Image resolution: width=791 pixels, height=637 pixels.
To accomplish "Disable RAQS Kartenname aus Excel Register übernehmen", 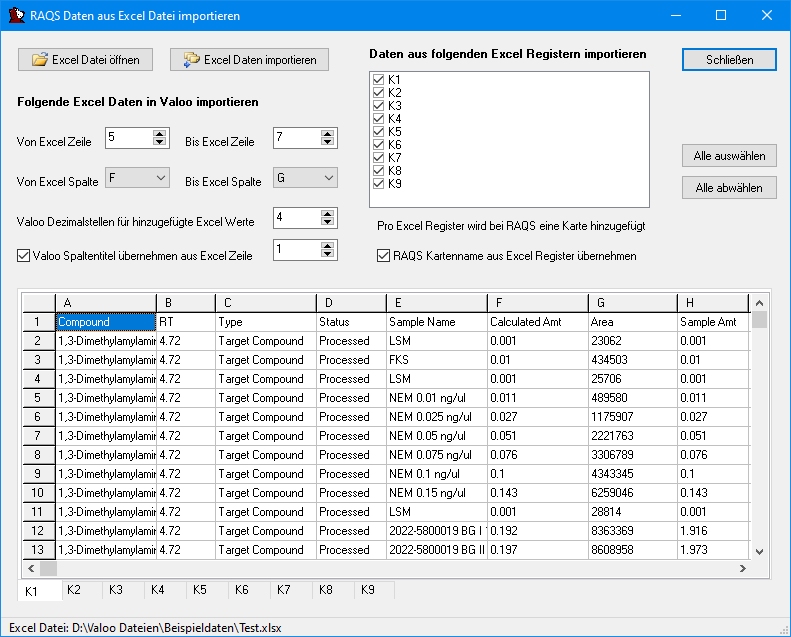I will [384, 256].
